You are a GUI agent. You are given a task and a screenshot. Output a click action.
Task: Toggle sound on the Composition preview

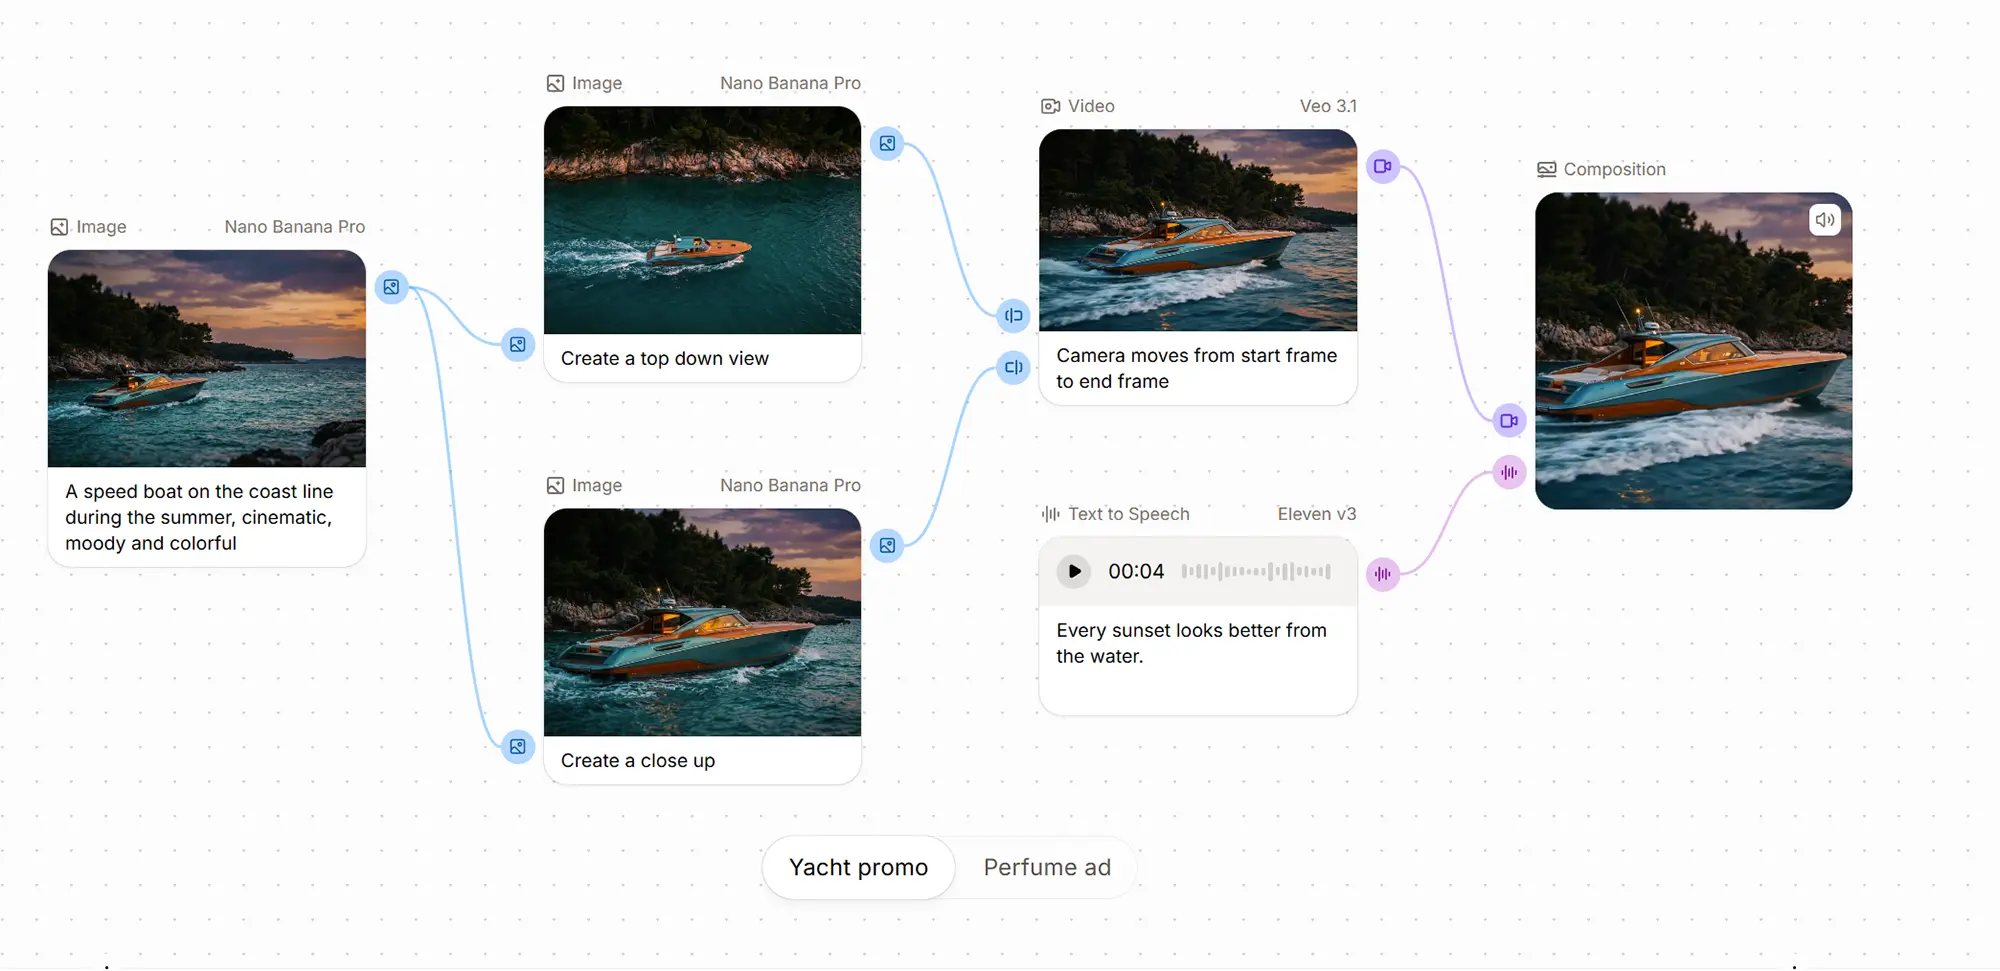[x=1824, y=220]
